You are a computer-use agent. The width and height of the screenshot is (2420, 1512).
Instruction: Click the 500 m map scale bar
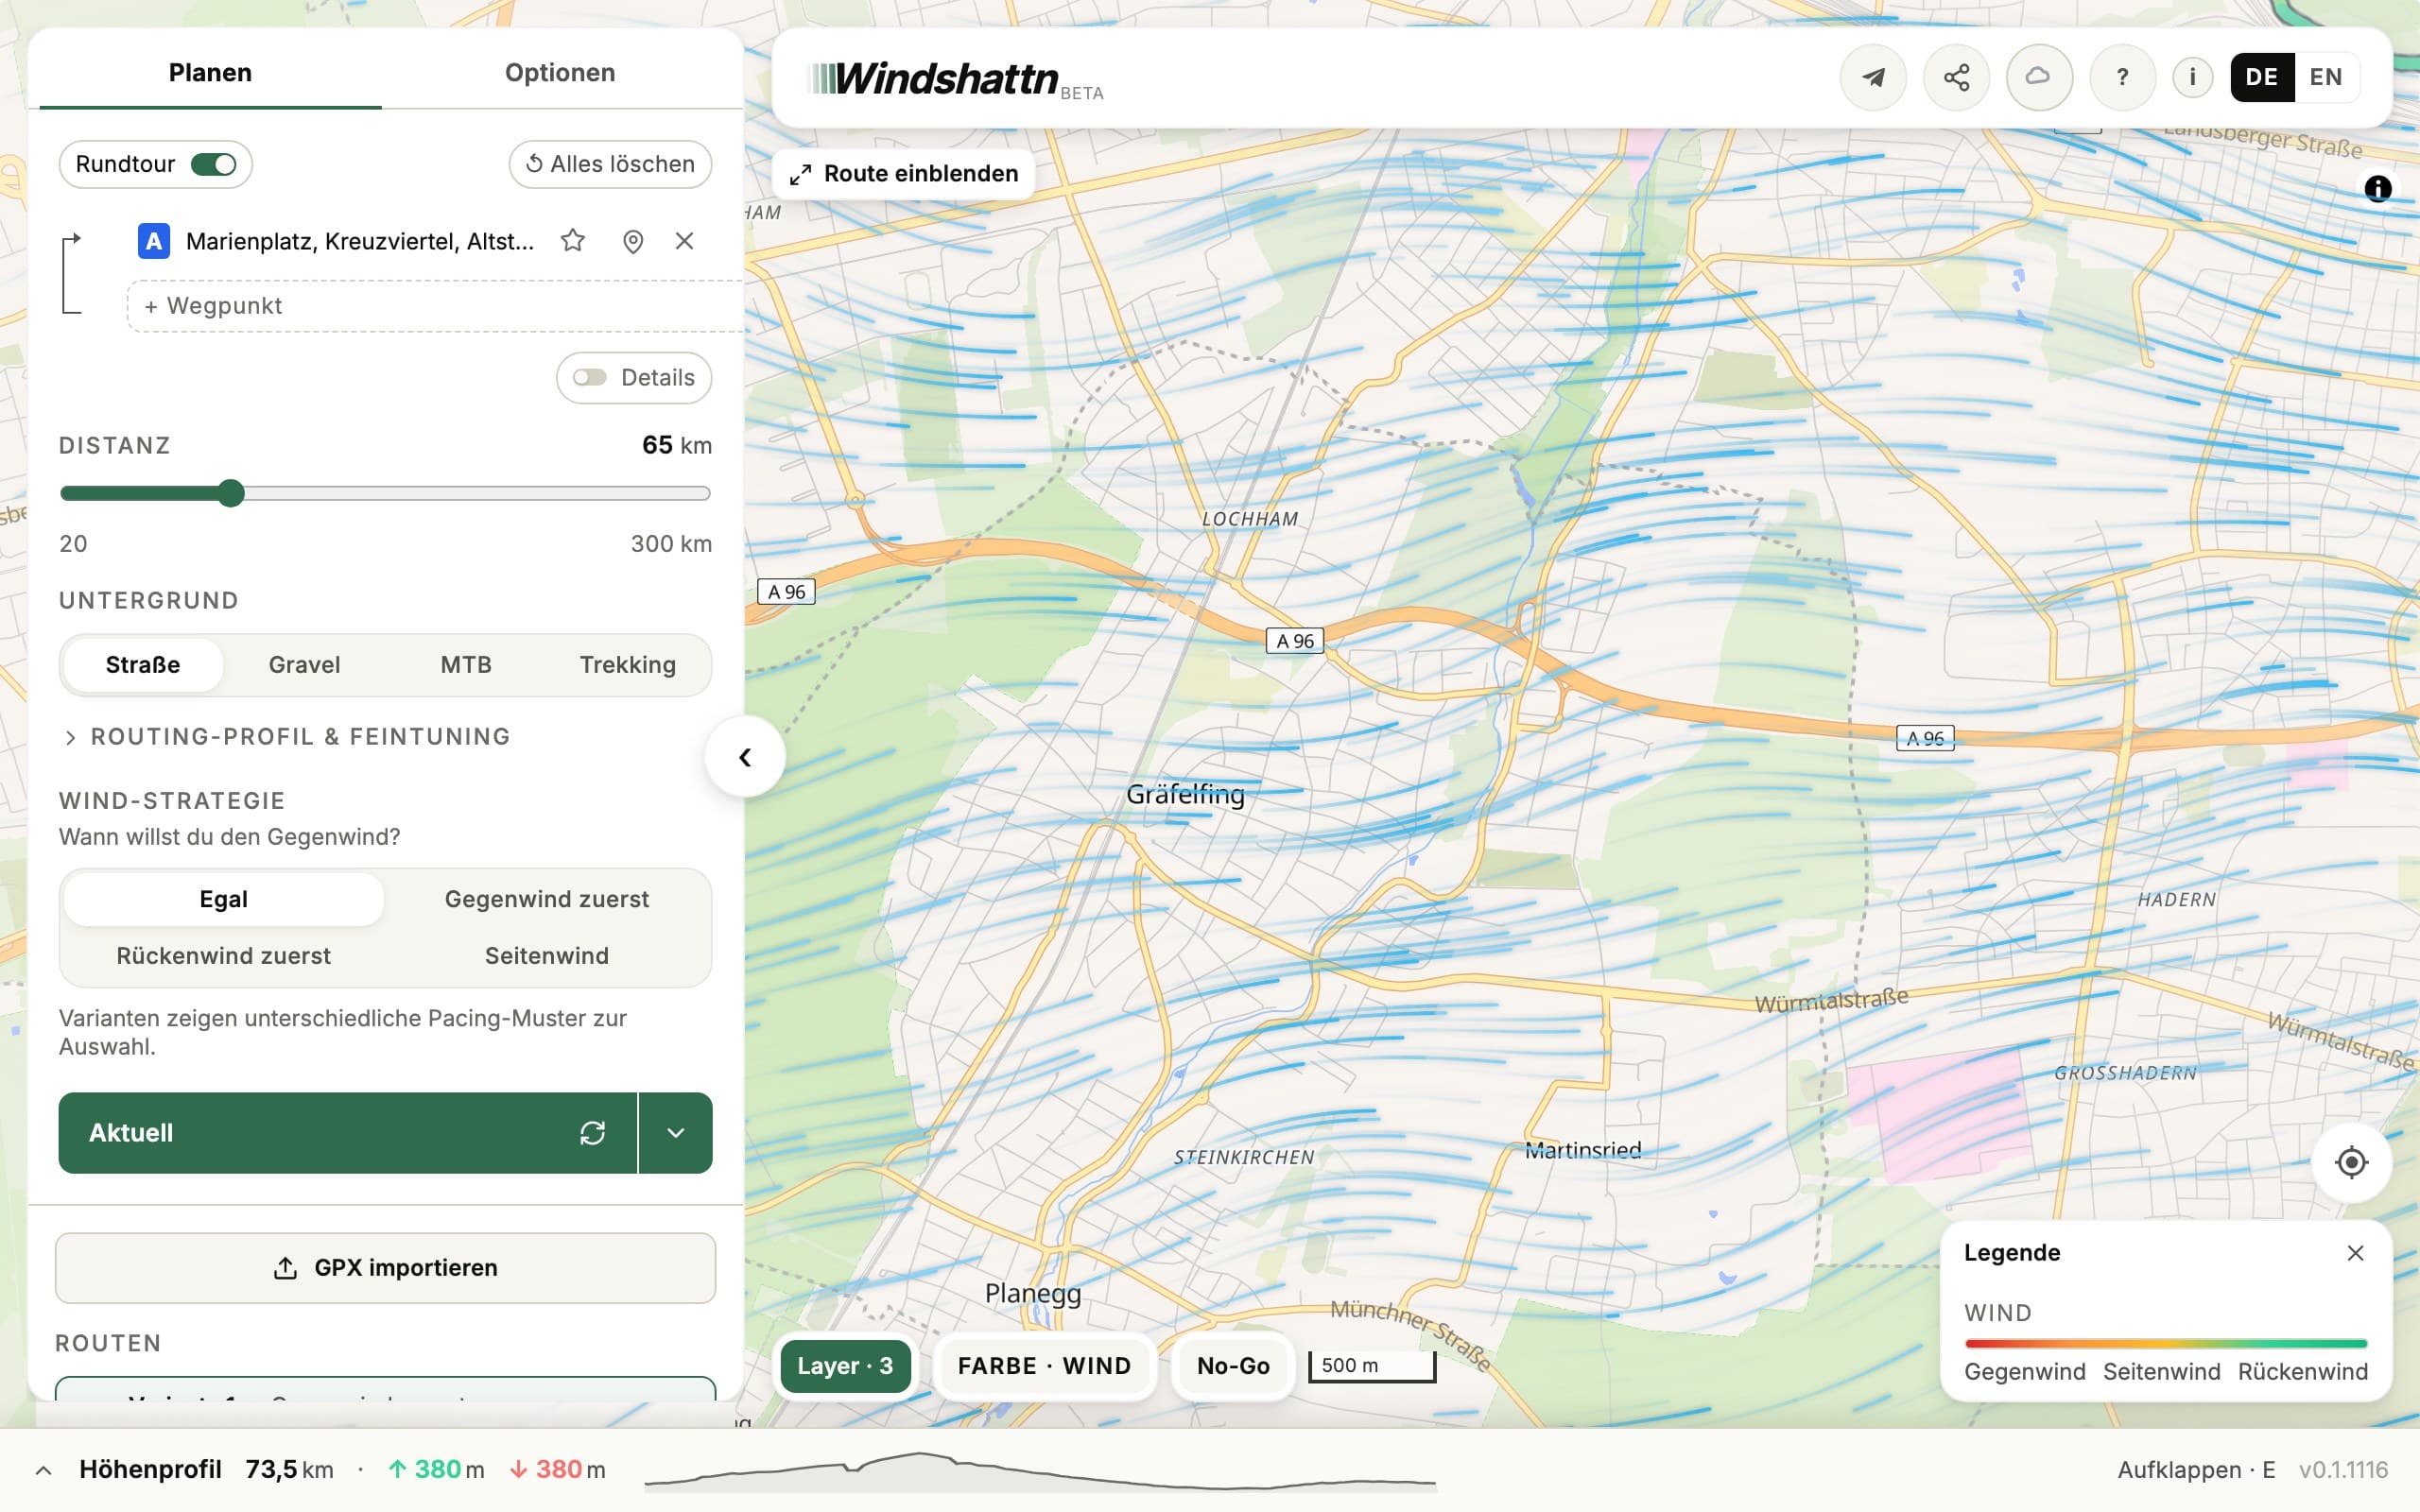coord(1372,1366)
